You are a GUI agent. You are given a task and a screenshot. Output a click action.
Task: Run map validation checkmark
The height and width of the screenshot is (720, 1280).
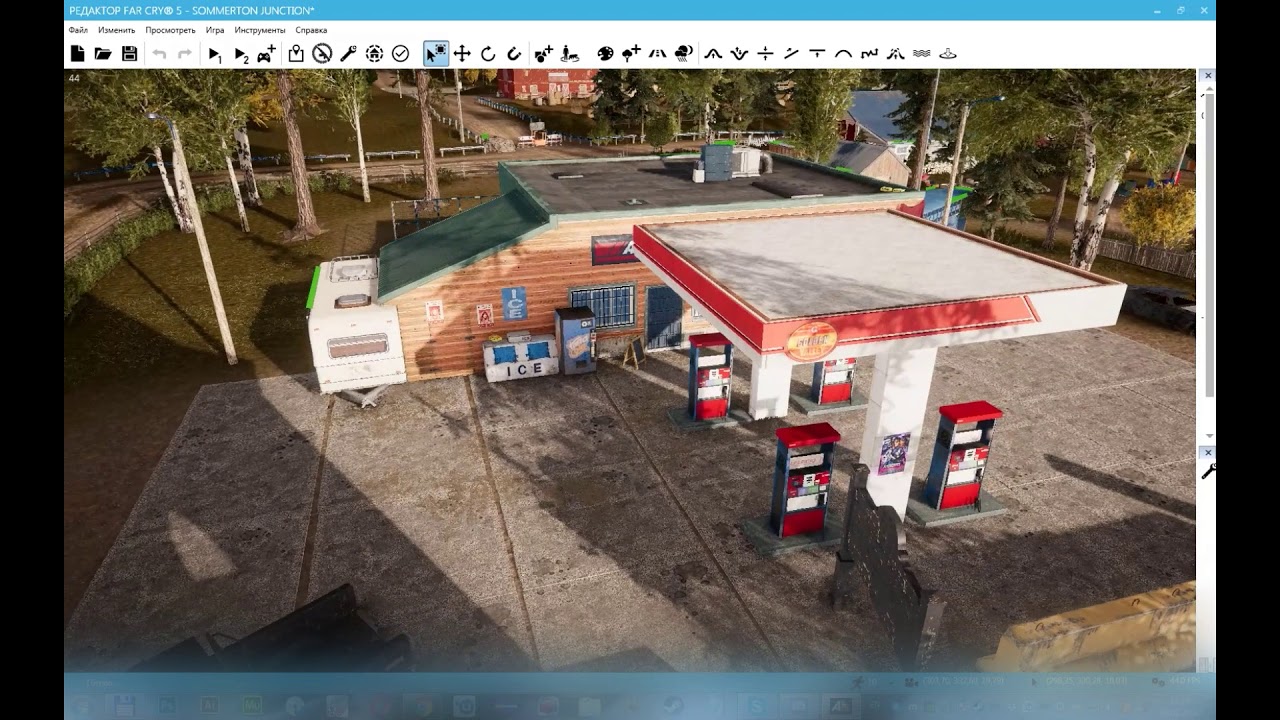(400, 54)
